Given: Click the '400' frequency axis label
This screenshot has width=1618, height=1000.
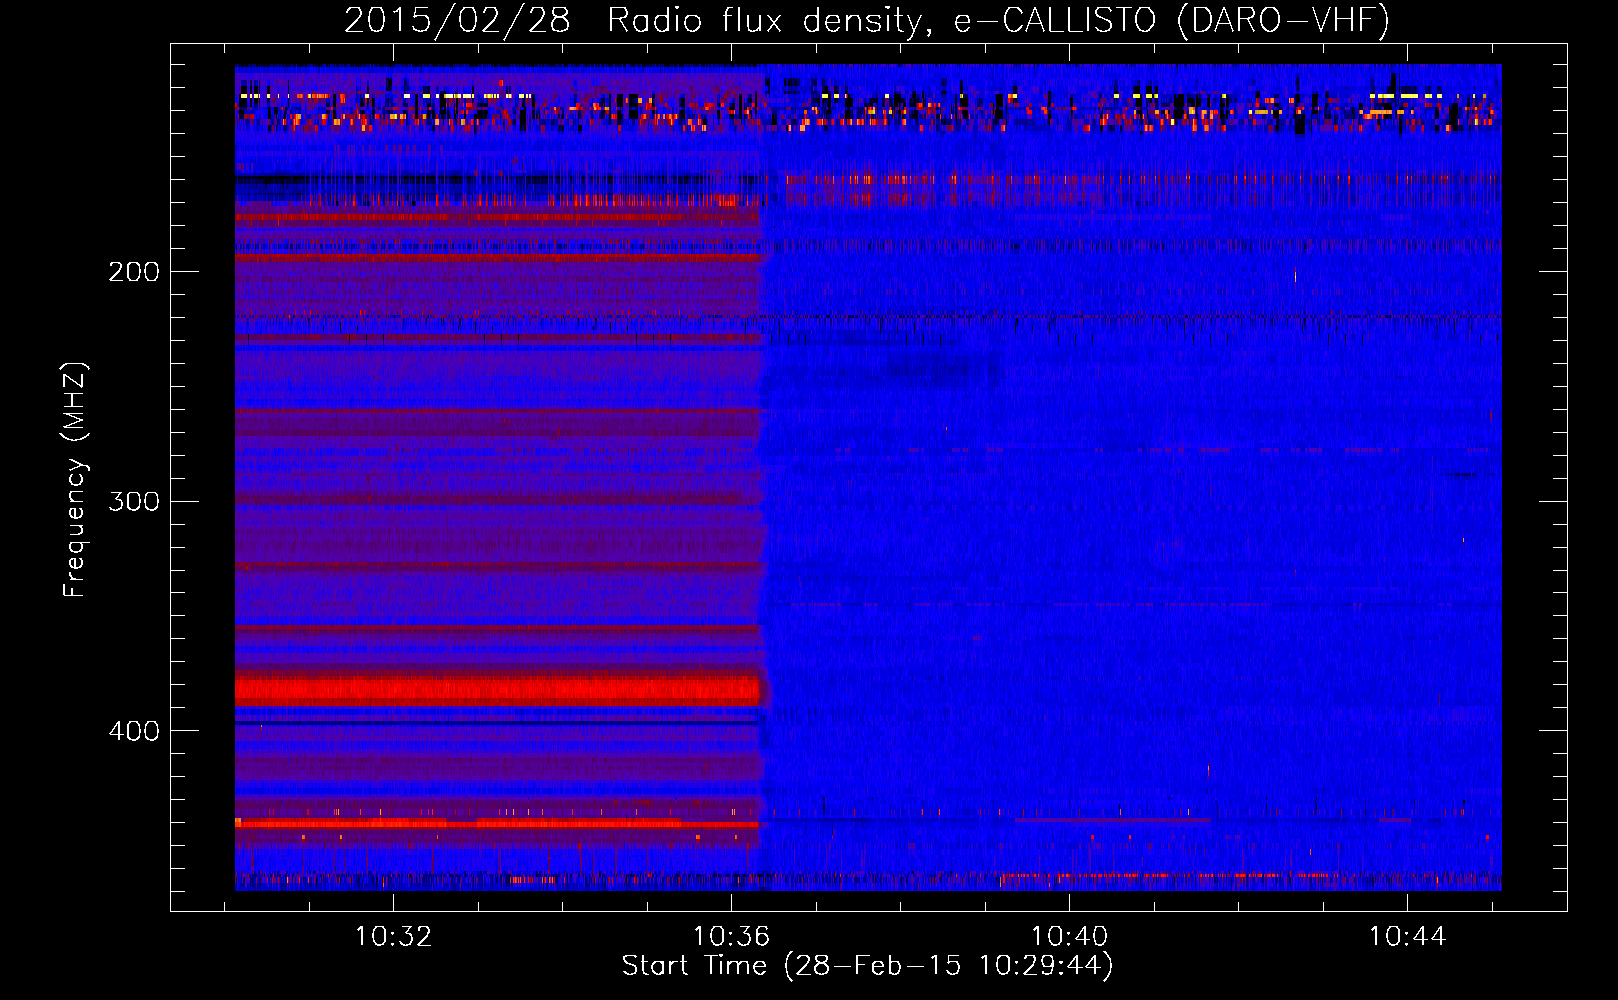Looking at the screenshot, I should (x=134, y=731).
